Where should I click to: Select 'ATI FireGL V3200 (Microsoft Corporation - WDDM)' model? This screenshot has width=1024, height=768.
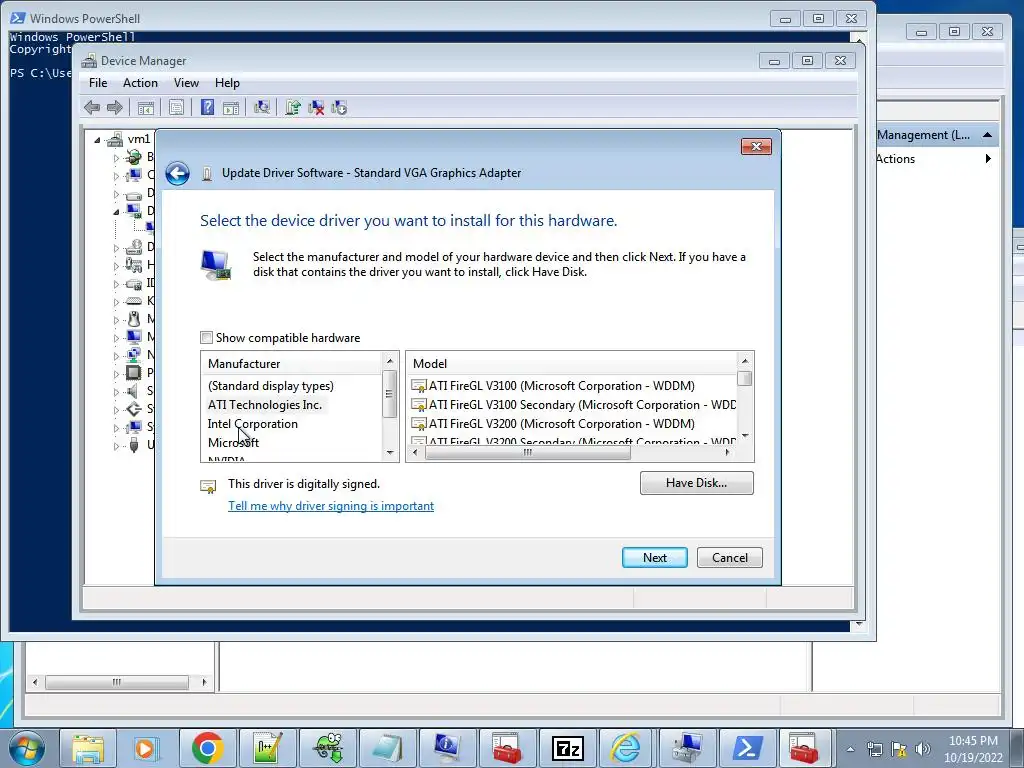point(553,424)
